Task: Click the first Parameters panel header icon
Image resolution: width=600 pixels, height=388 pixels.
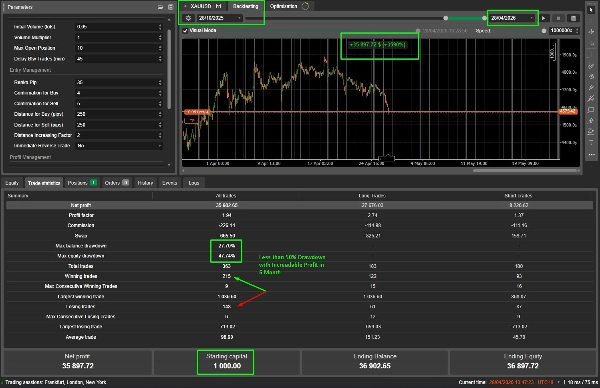Action: [x=160, y=7]
